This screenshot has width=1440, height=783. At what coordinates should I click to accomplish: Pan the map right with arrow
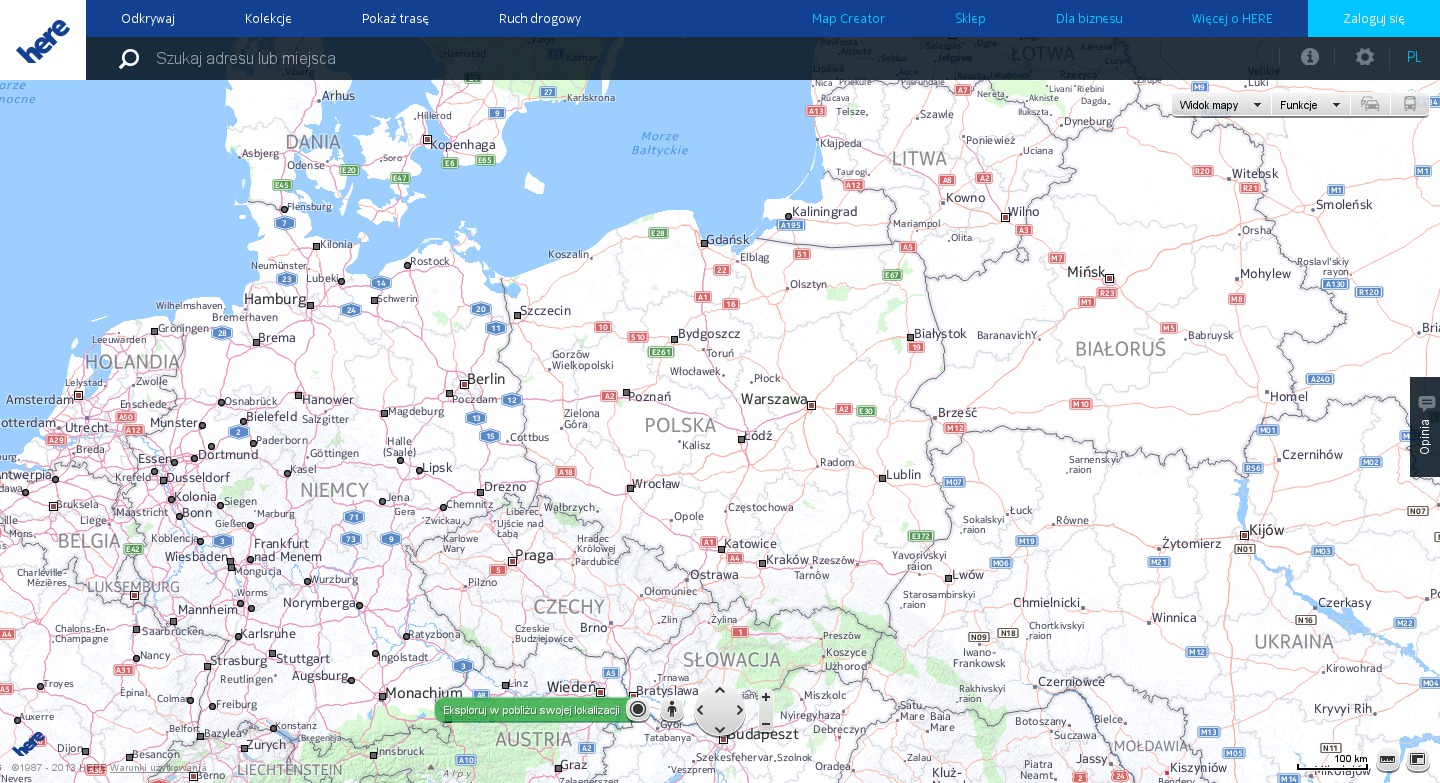coord(740,710)
